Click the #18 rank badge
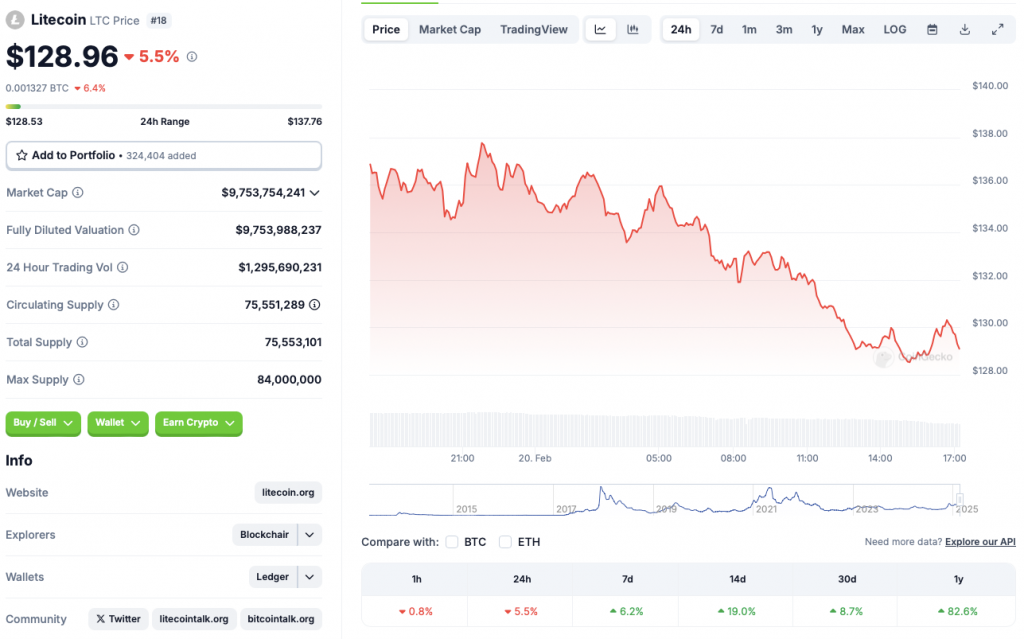 tap(159, 20)
